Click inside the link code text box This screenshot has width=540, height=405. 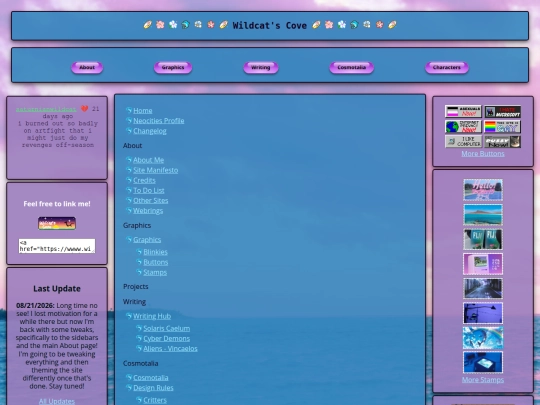57,246
